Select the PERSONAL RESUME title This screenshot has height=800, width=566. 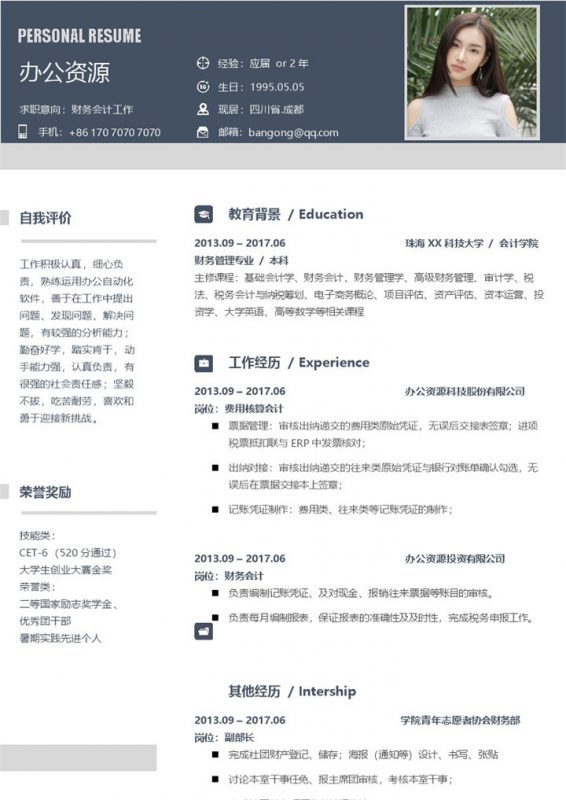click(x=79, y=36)
